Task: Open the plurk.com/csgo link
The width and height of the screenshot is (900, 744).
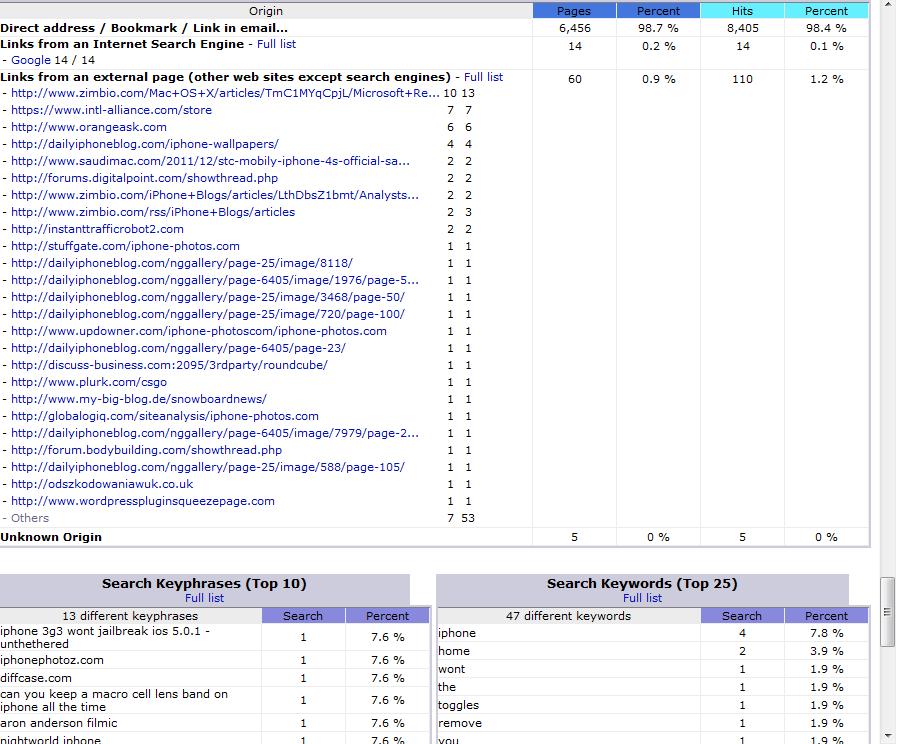Action: (89, 382)
